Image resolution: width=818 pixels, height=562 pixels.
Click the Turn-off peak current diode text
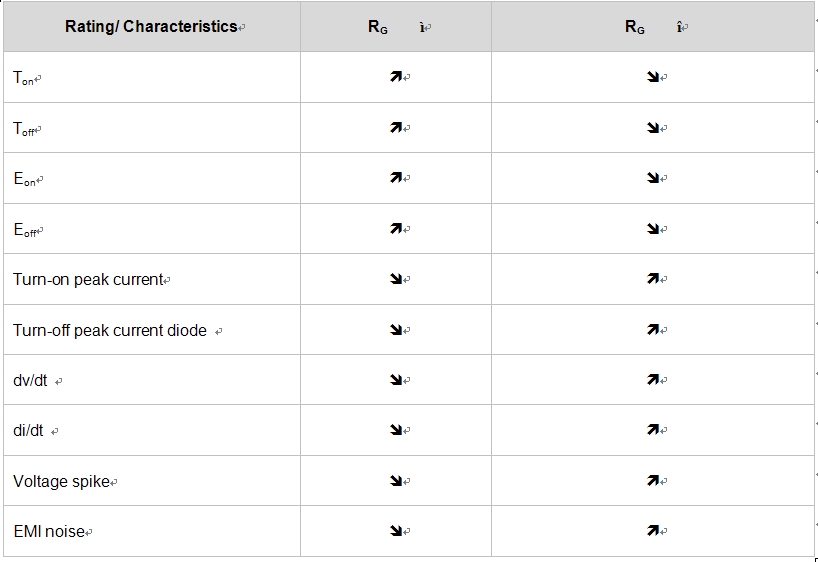coord(110,330)
